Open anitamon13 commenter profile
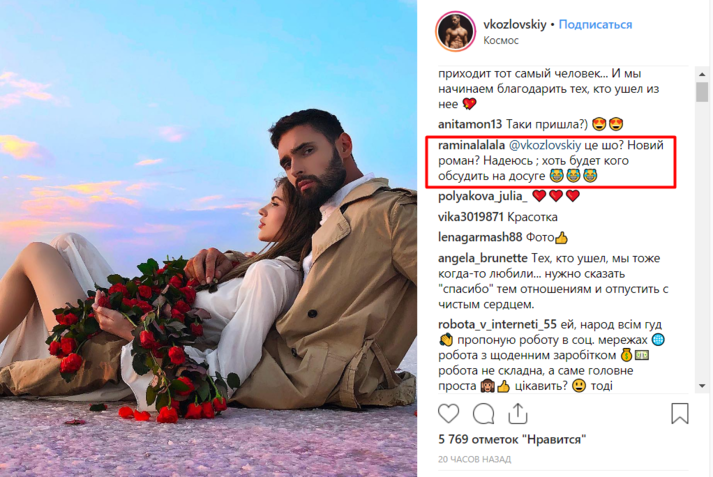The image size is (713, 477). (470, 124)
